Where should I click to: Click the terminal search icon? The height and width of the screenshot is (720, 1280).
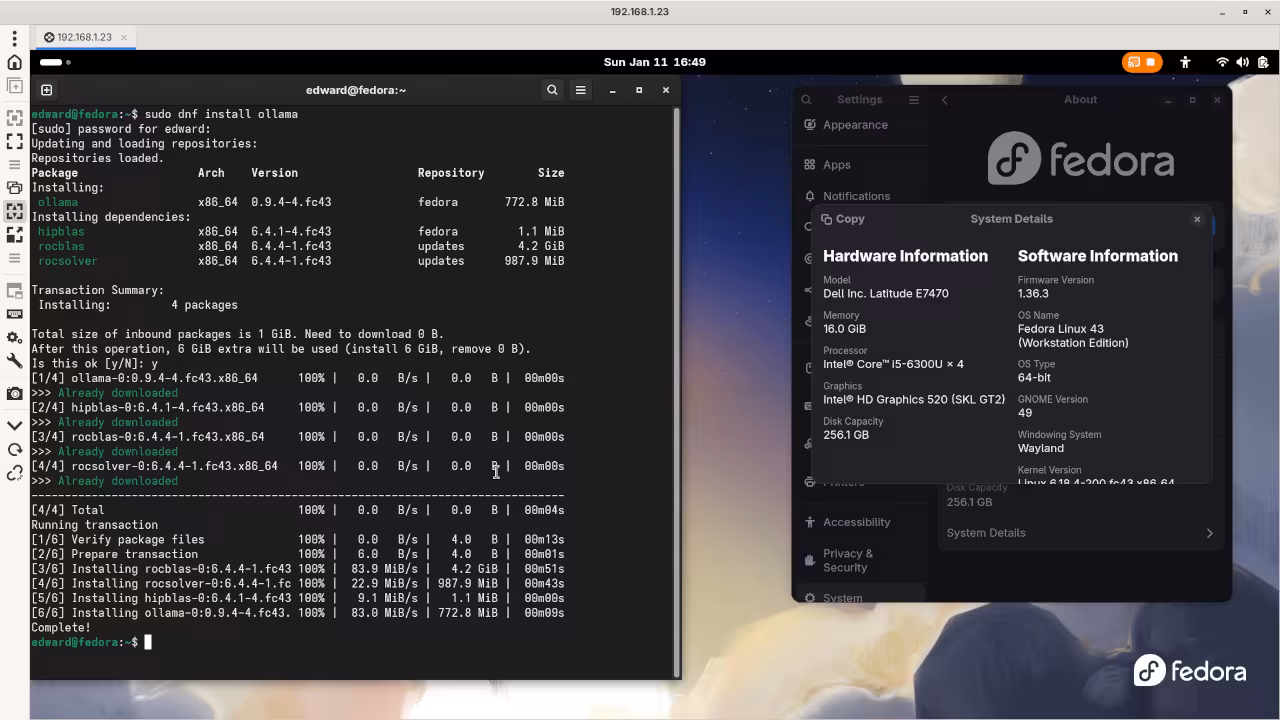point(552,90)
